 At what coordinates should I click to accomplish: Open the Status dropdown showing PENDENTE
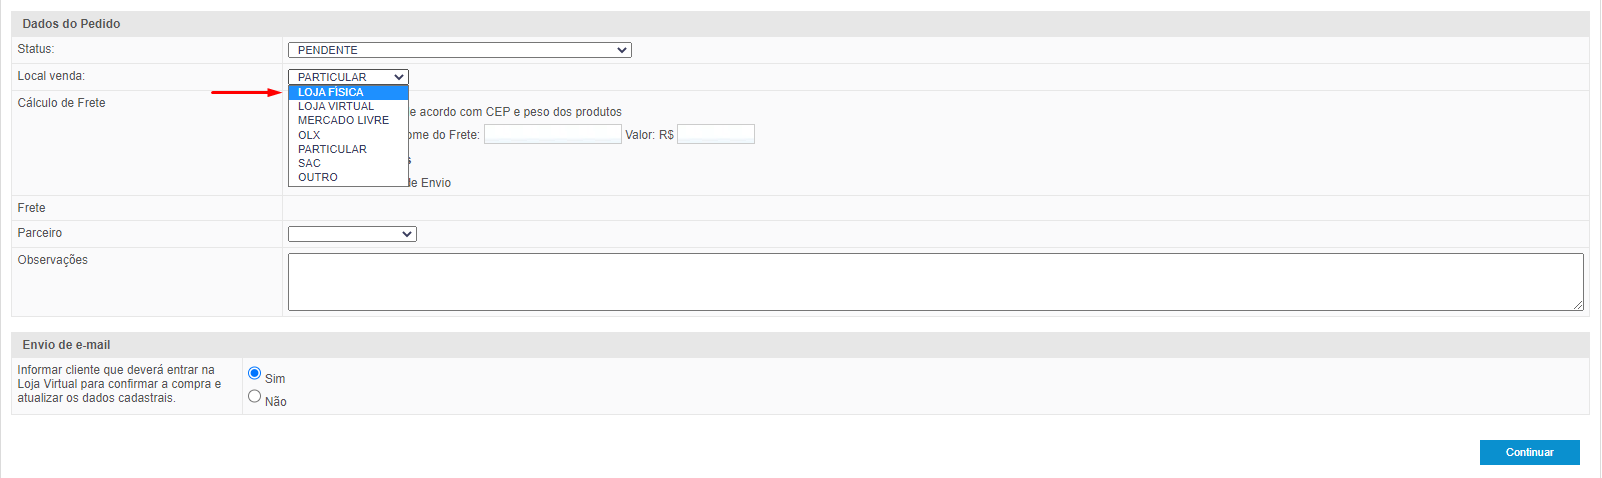(x=459, y=50)
